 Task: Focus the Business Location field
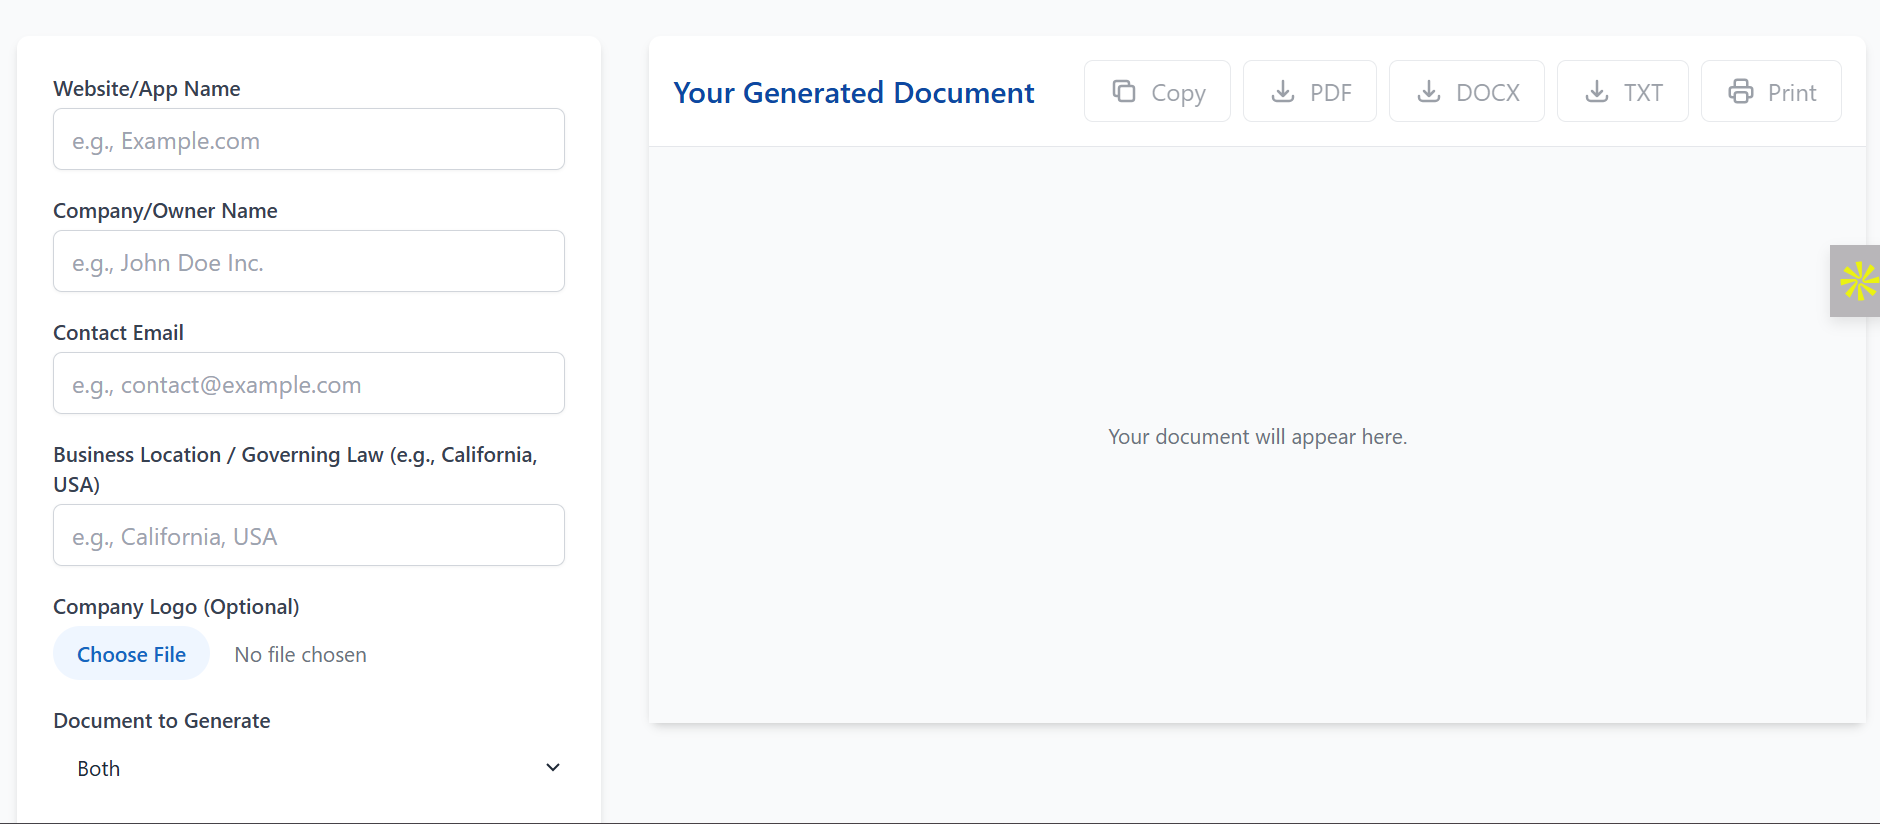pos(309,536)
